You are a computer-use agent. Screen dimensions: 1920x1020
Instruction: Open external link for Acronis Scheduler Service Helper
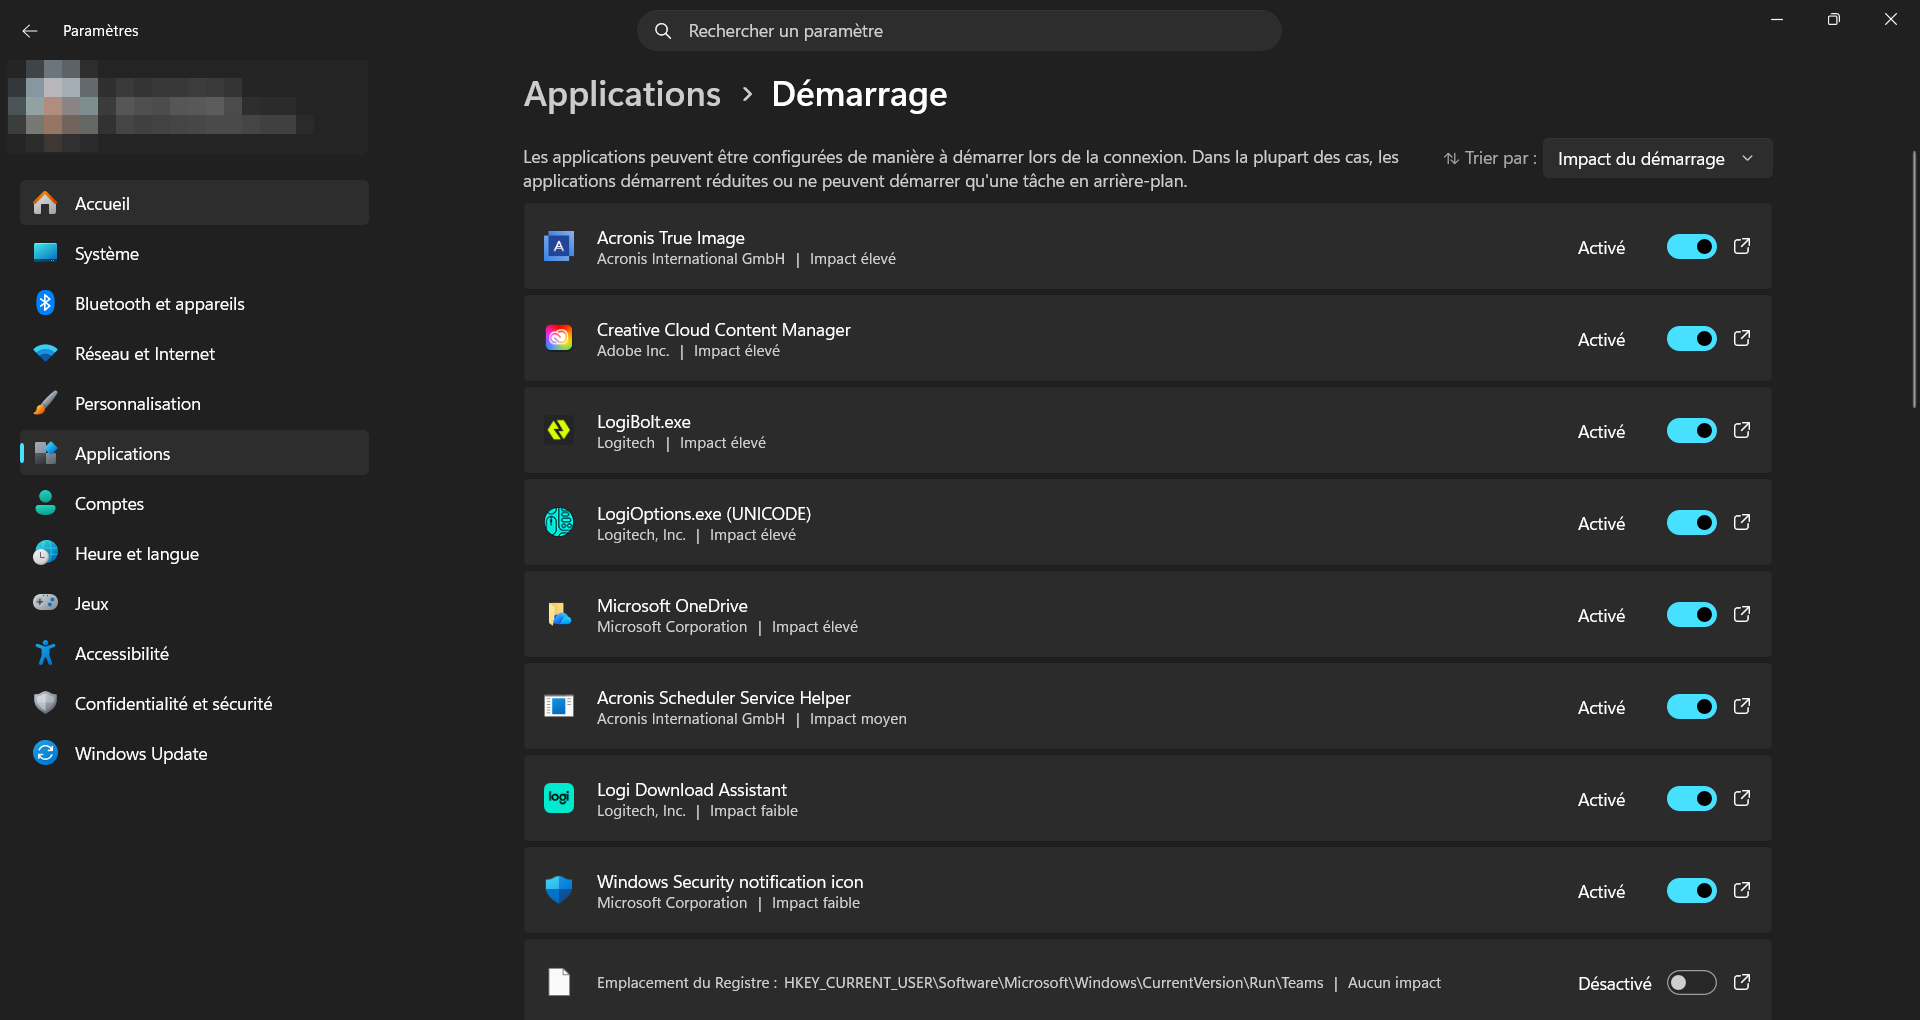[x=1741, y=706]
